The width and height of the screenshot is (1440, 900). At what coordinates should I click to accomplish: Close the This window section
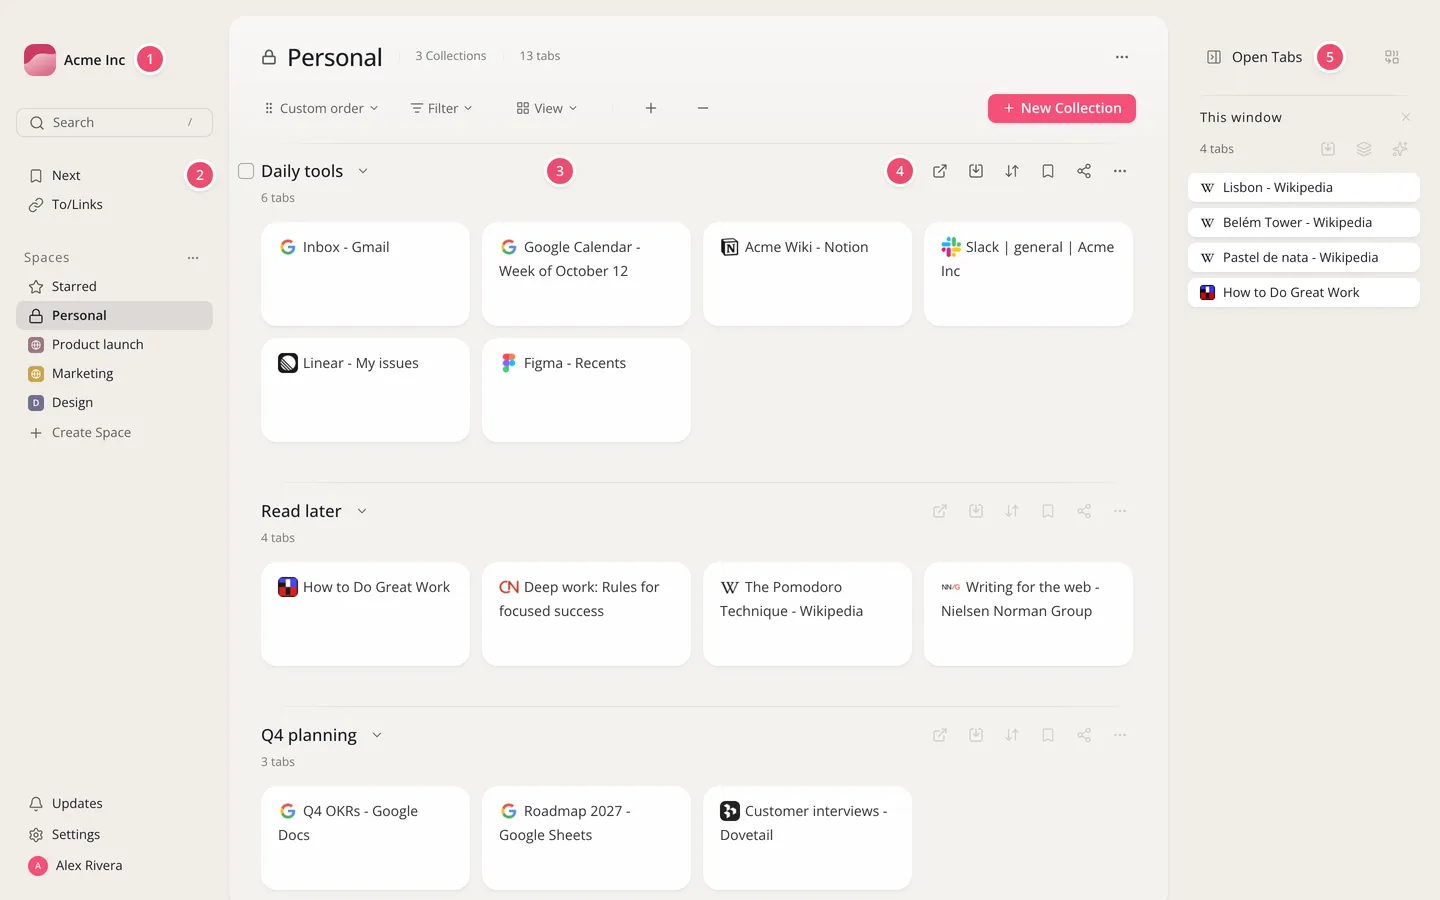pyautogui.click(x=1406, y=117)
